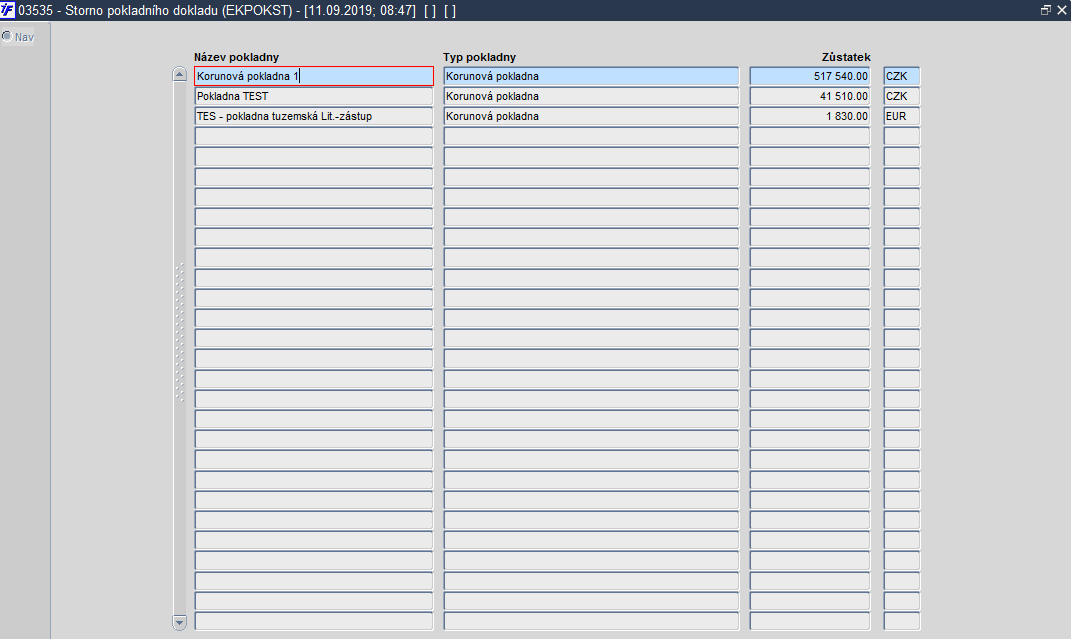Click balance value 41 510.00
Screen dimensions: 1071x639
[x=810, y=96]
